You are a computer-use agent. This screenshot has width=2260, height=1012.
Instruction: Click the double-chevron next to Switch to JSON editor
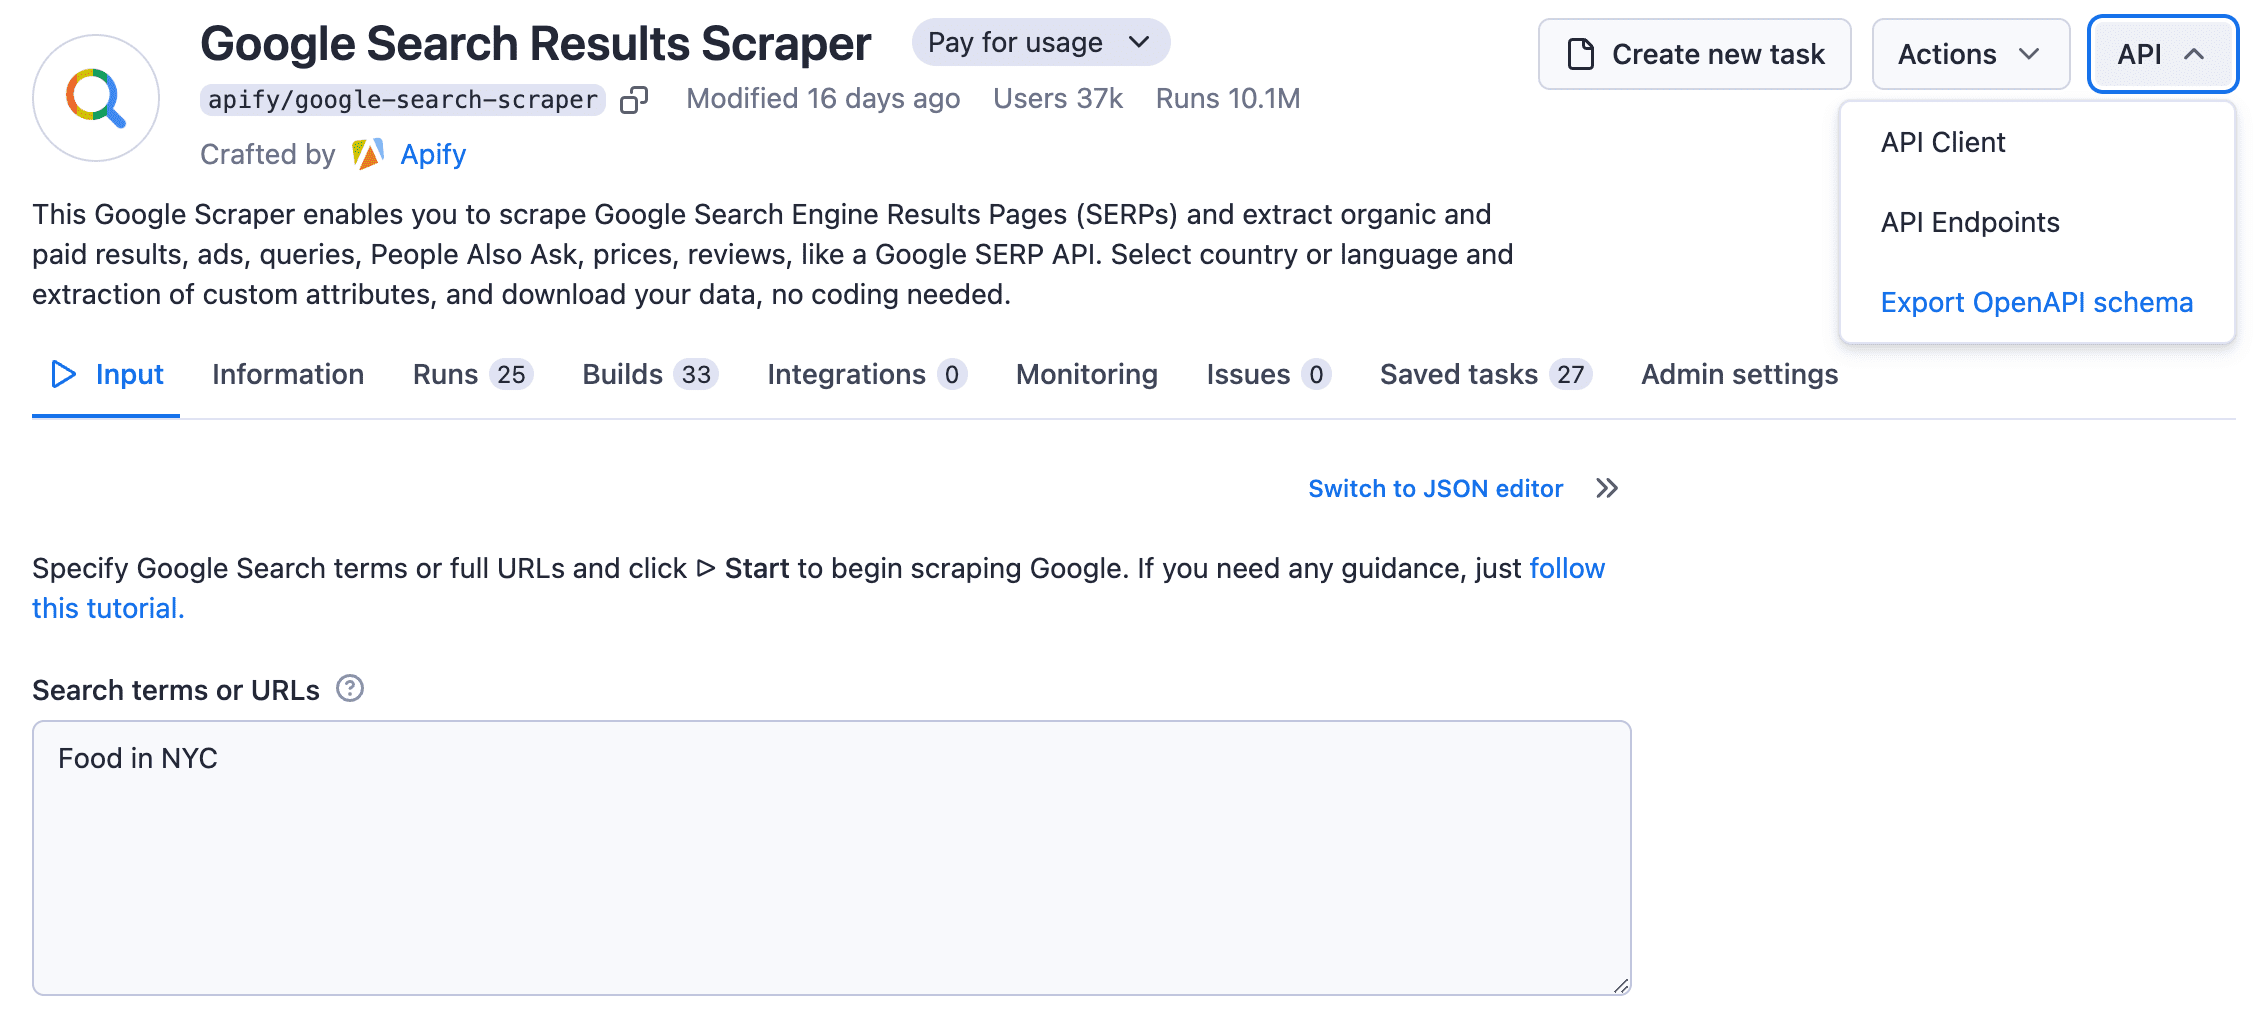1608,488
